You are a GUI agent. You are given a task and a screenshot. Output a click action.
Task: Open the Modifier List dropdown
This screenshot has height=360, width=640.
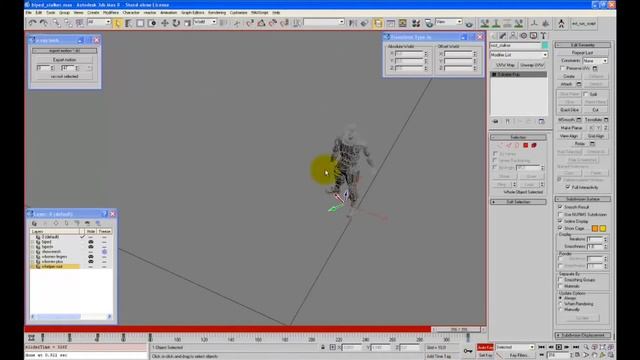[x=518, y=55]
